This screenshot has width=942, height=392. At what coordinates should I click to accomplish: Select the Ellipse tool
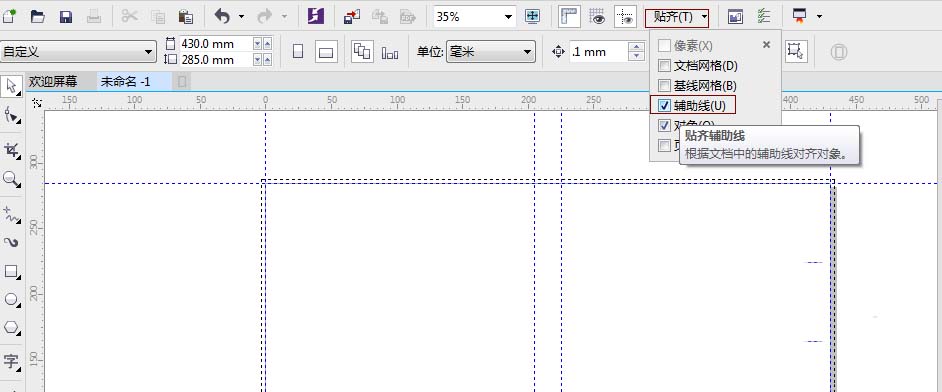coord(11,300)
